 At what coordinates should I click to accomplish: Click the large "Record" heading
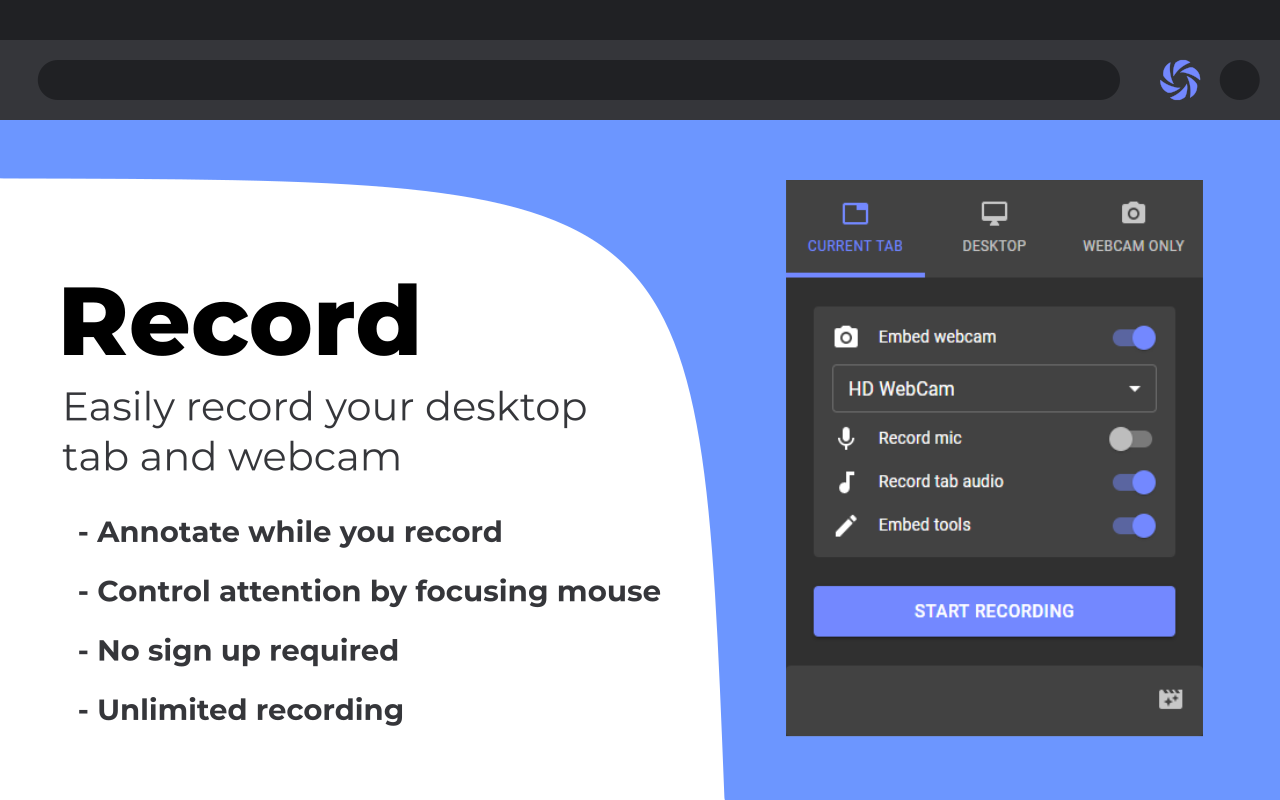[x=240, y=321]
